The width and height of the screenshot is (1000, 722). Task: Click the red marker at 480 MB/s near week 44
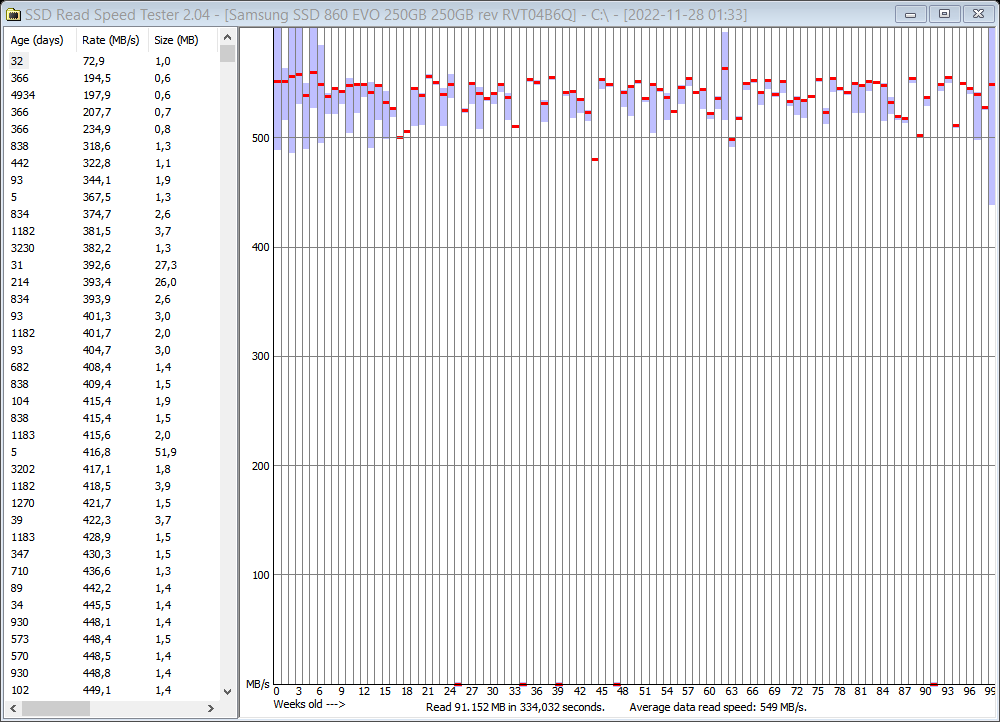(595, 159)
